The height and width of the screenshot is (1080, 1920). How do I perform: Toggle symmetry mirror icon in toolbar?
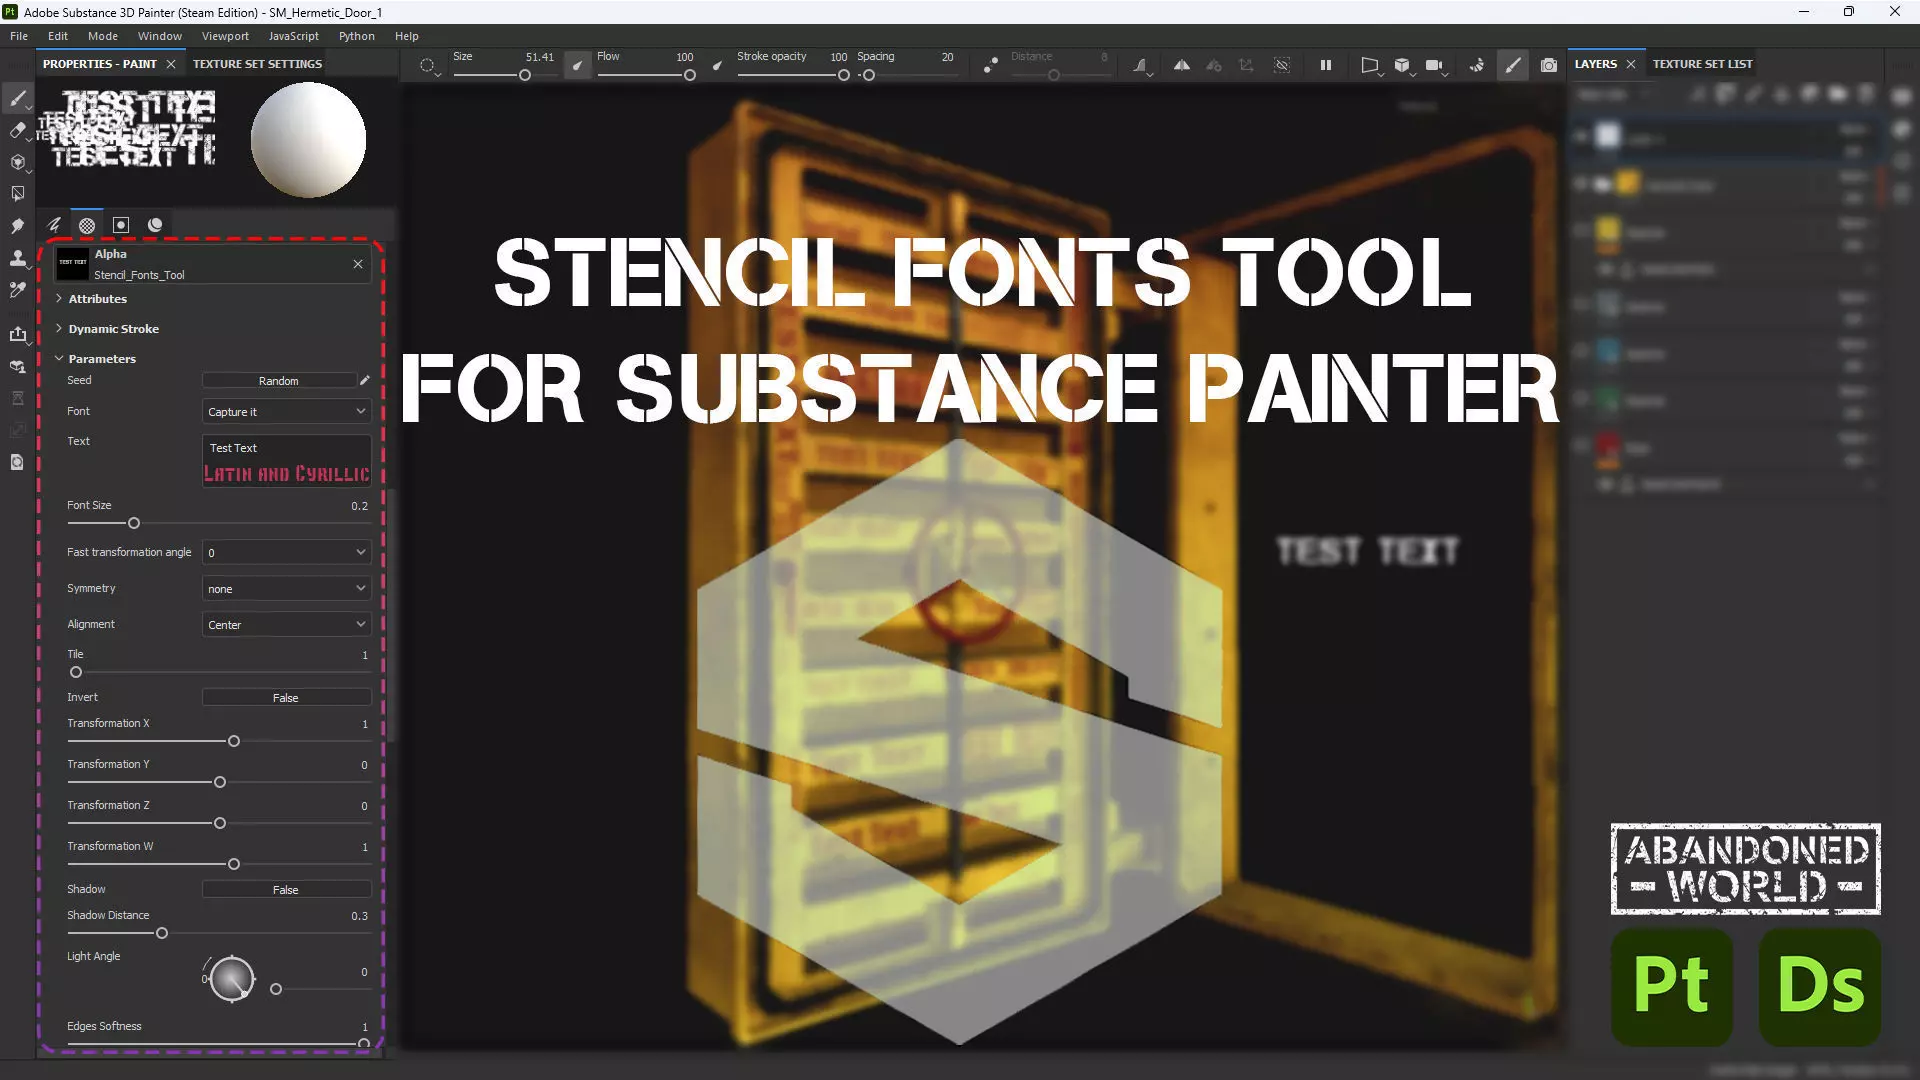tap(1181, 65)
